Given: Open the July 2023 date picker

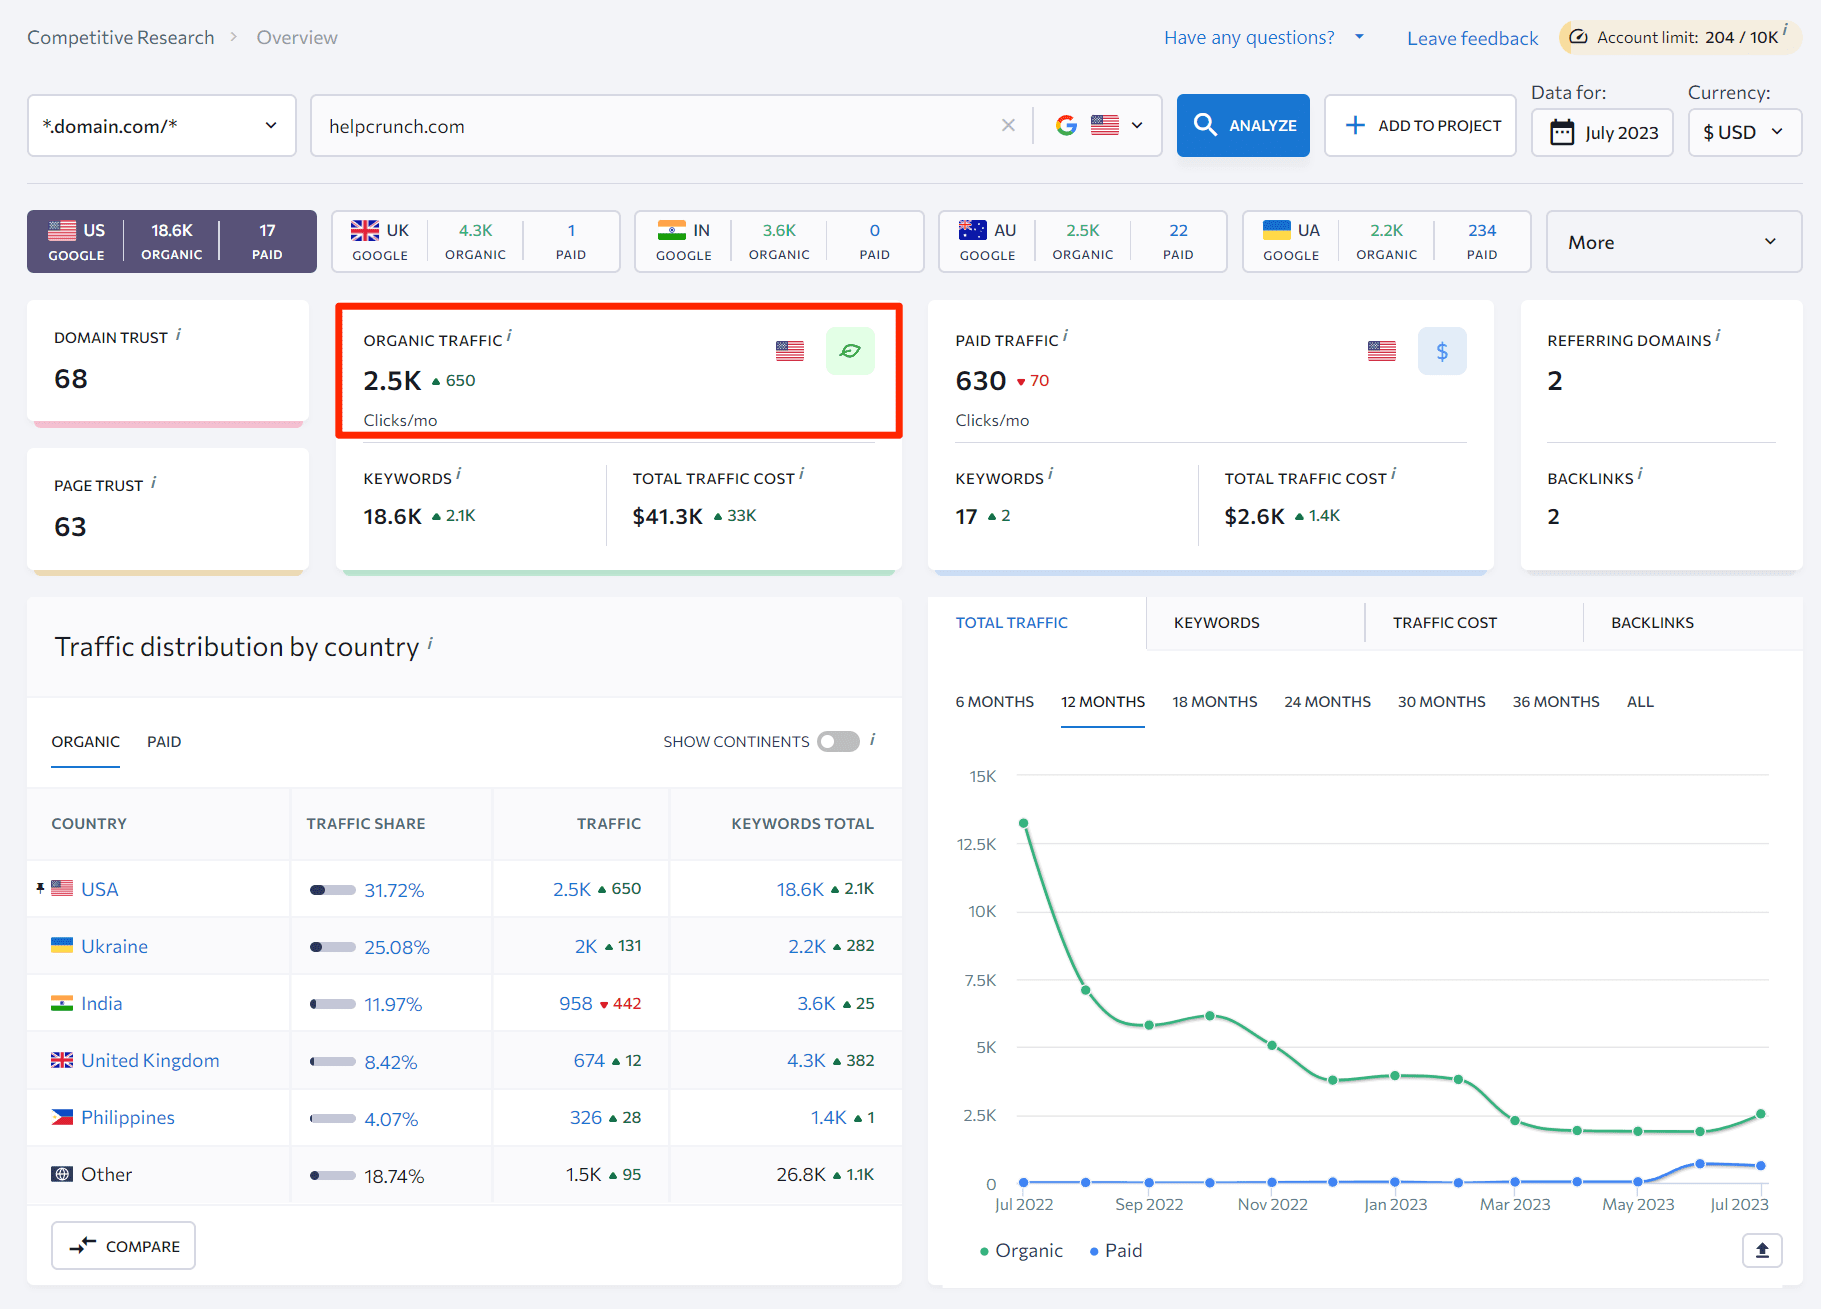Looking at the screenshot, I should pyautogui.click(x=1602, y=132).
